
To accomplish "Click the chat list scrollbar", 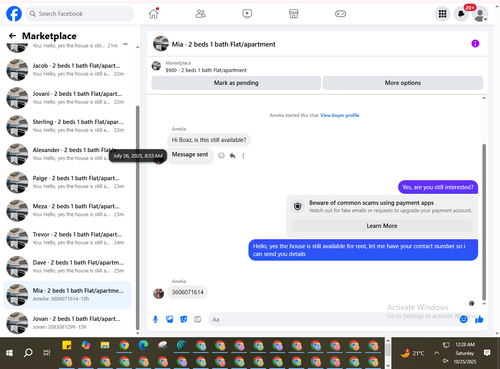I will coord(137,217).
